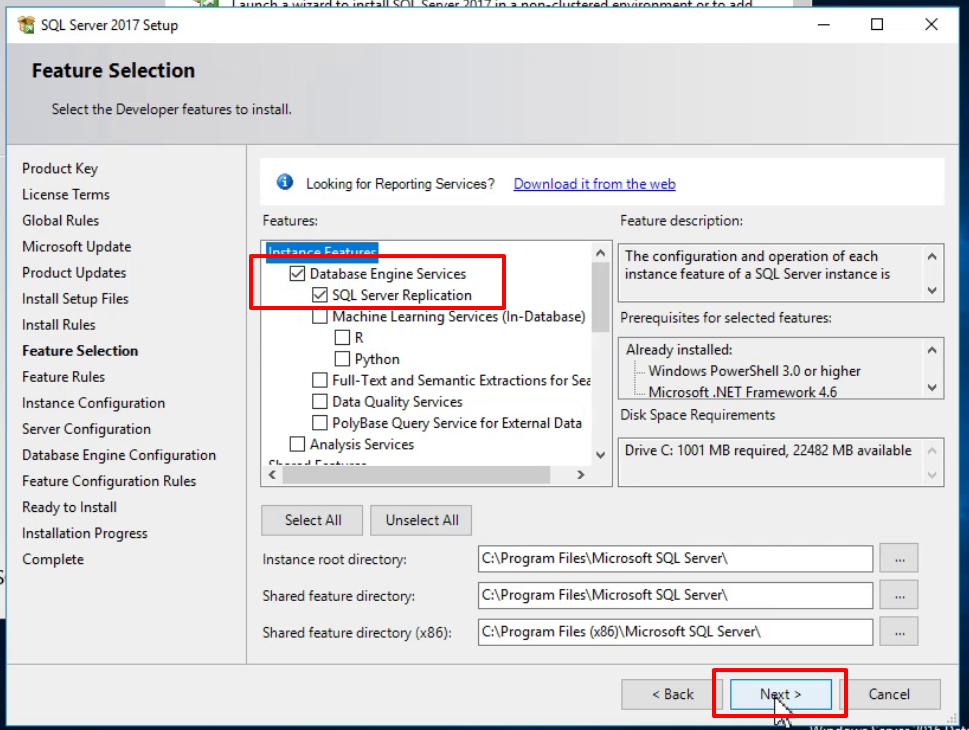Select the Install Rules step in the sidebar
Screen dimensions: 969x730
[x=59, y=325]
